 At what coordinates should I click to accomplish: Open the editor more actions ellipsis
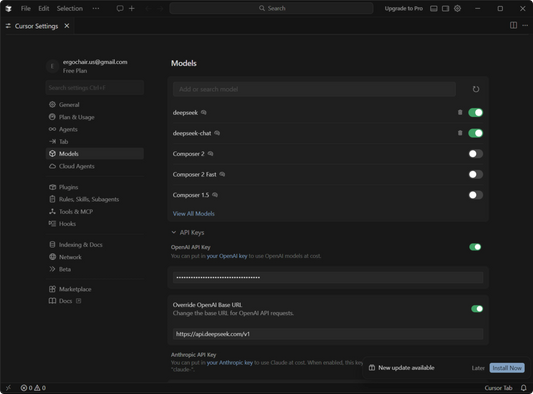[525, 25]
